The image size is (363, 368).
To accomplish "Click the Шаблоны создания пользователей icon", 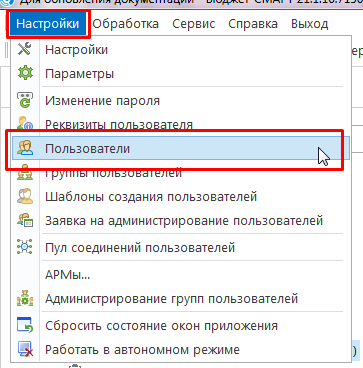I will click(25, 197).
